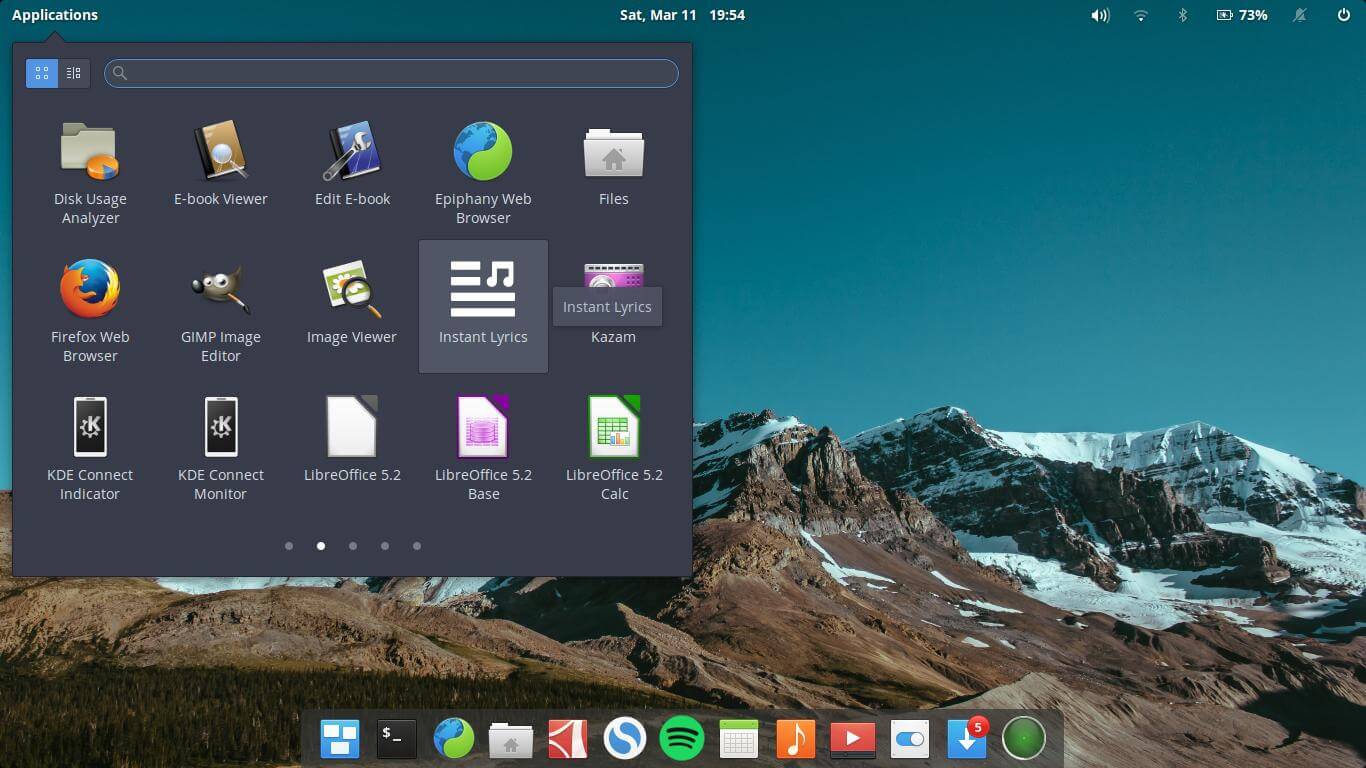The width and height of the screenshot is (1366, 768).
Task: Go to third page of apps
Action: tap(353, 546)
